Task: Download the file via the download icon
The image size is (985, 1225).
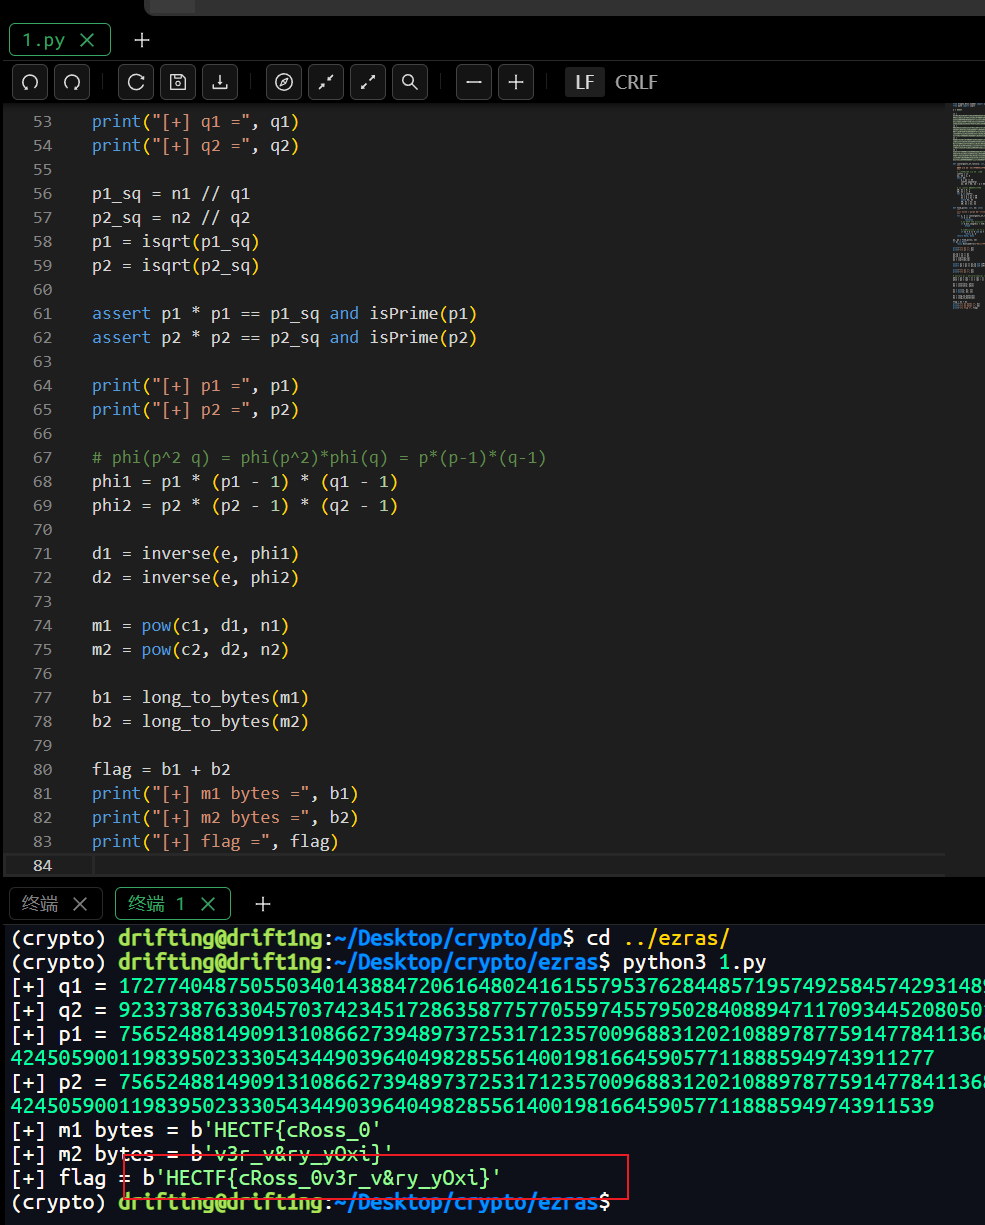Action: pos(219,82)
